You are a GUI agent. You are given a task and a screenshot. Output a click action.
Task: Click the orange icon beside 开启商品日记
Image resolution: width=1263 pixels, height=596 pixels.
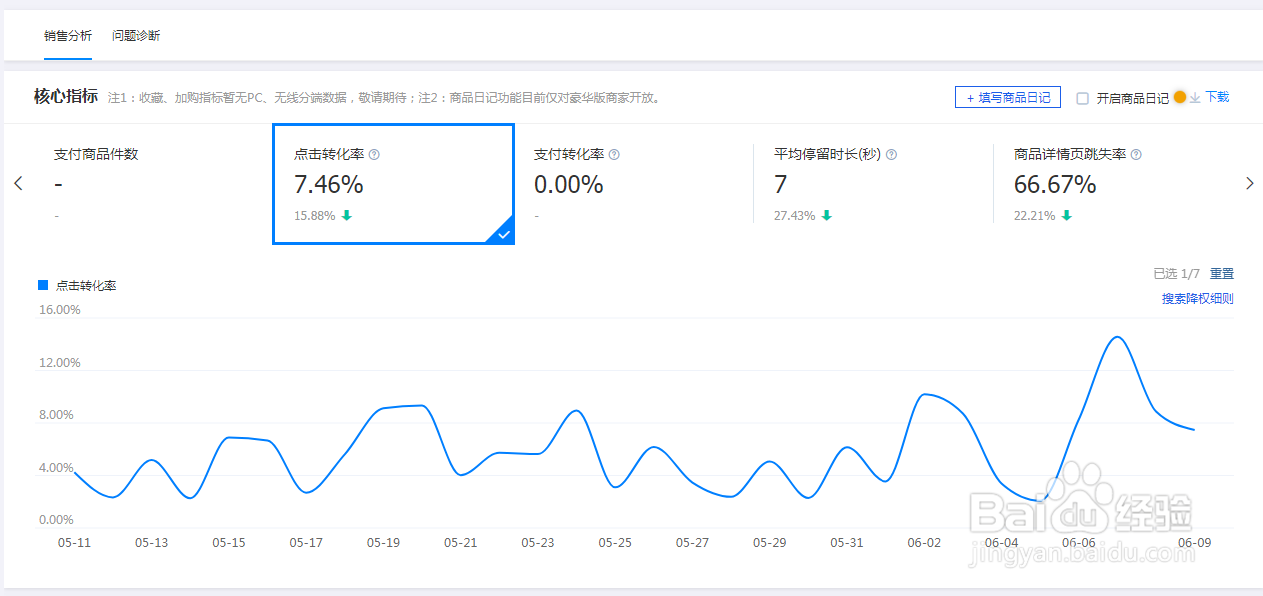(x=1180, y=97)
